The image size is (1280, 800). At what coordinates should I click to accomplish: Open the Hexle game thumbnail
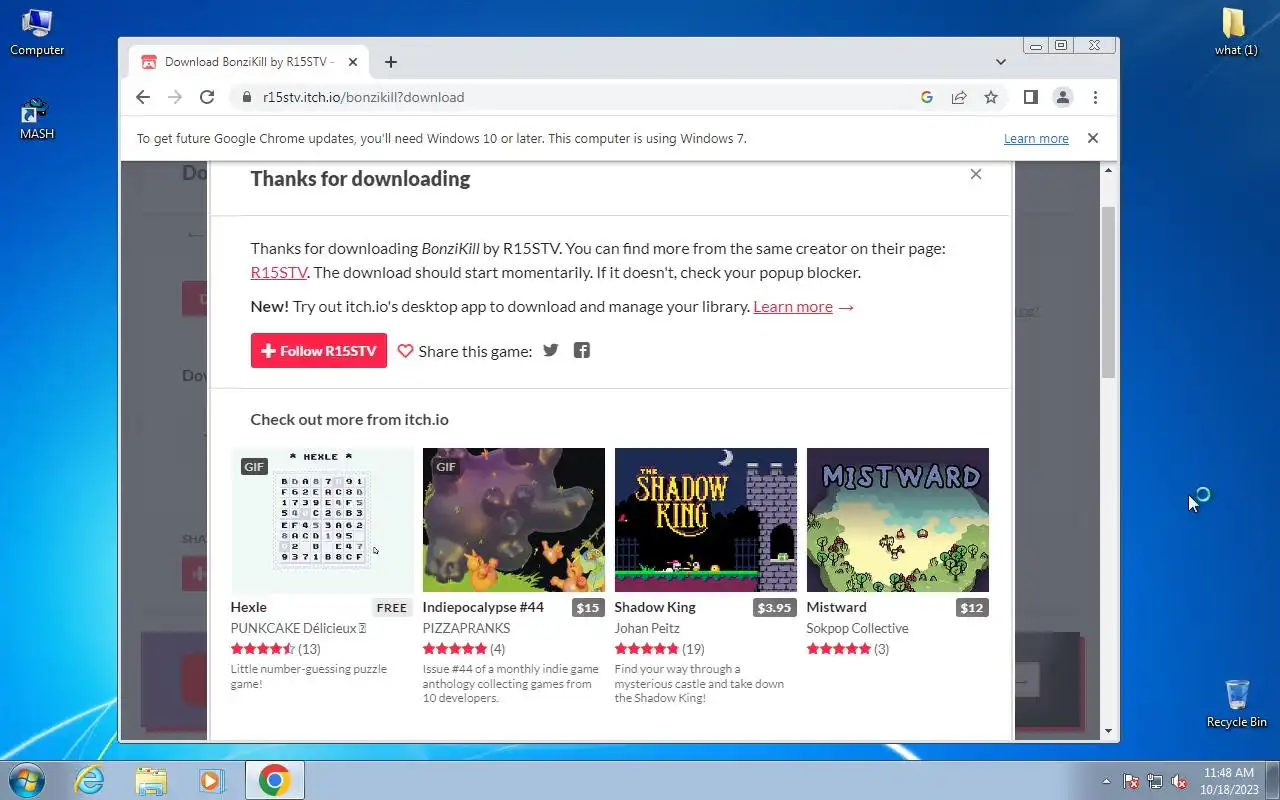(322, 520)
